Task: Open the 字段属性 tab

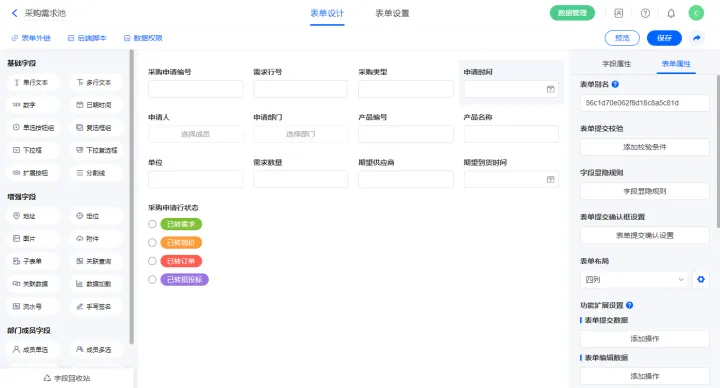Action: point(617,64)
